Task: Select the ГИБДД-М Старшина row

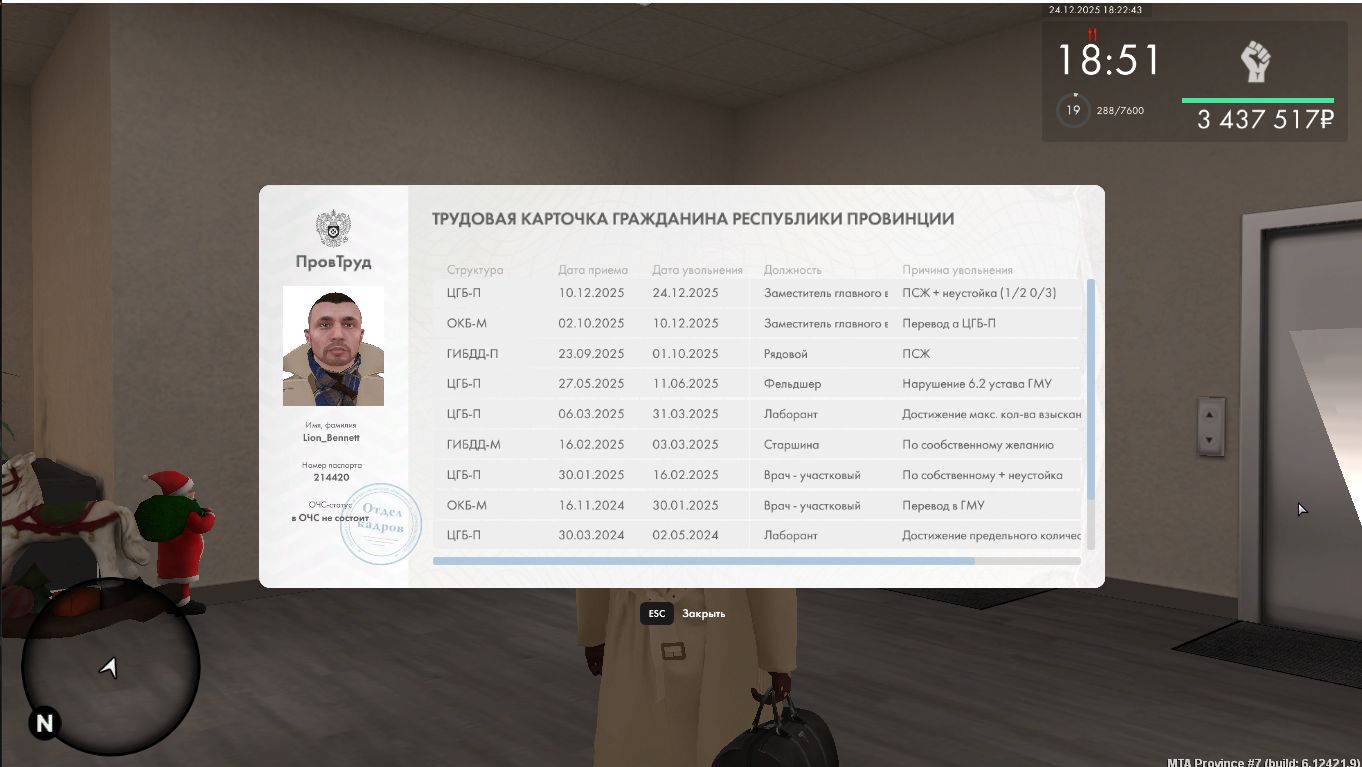Action: coord(760,445)
